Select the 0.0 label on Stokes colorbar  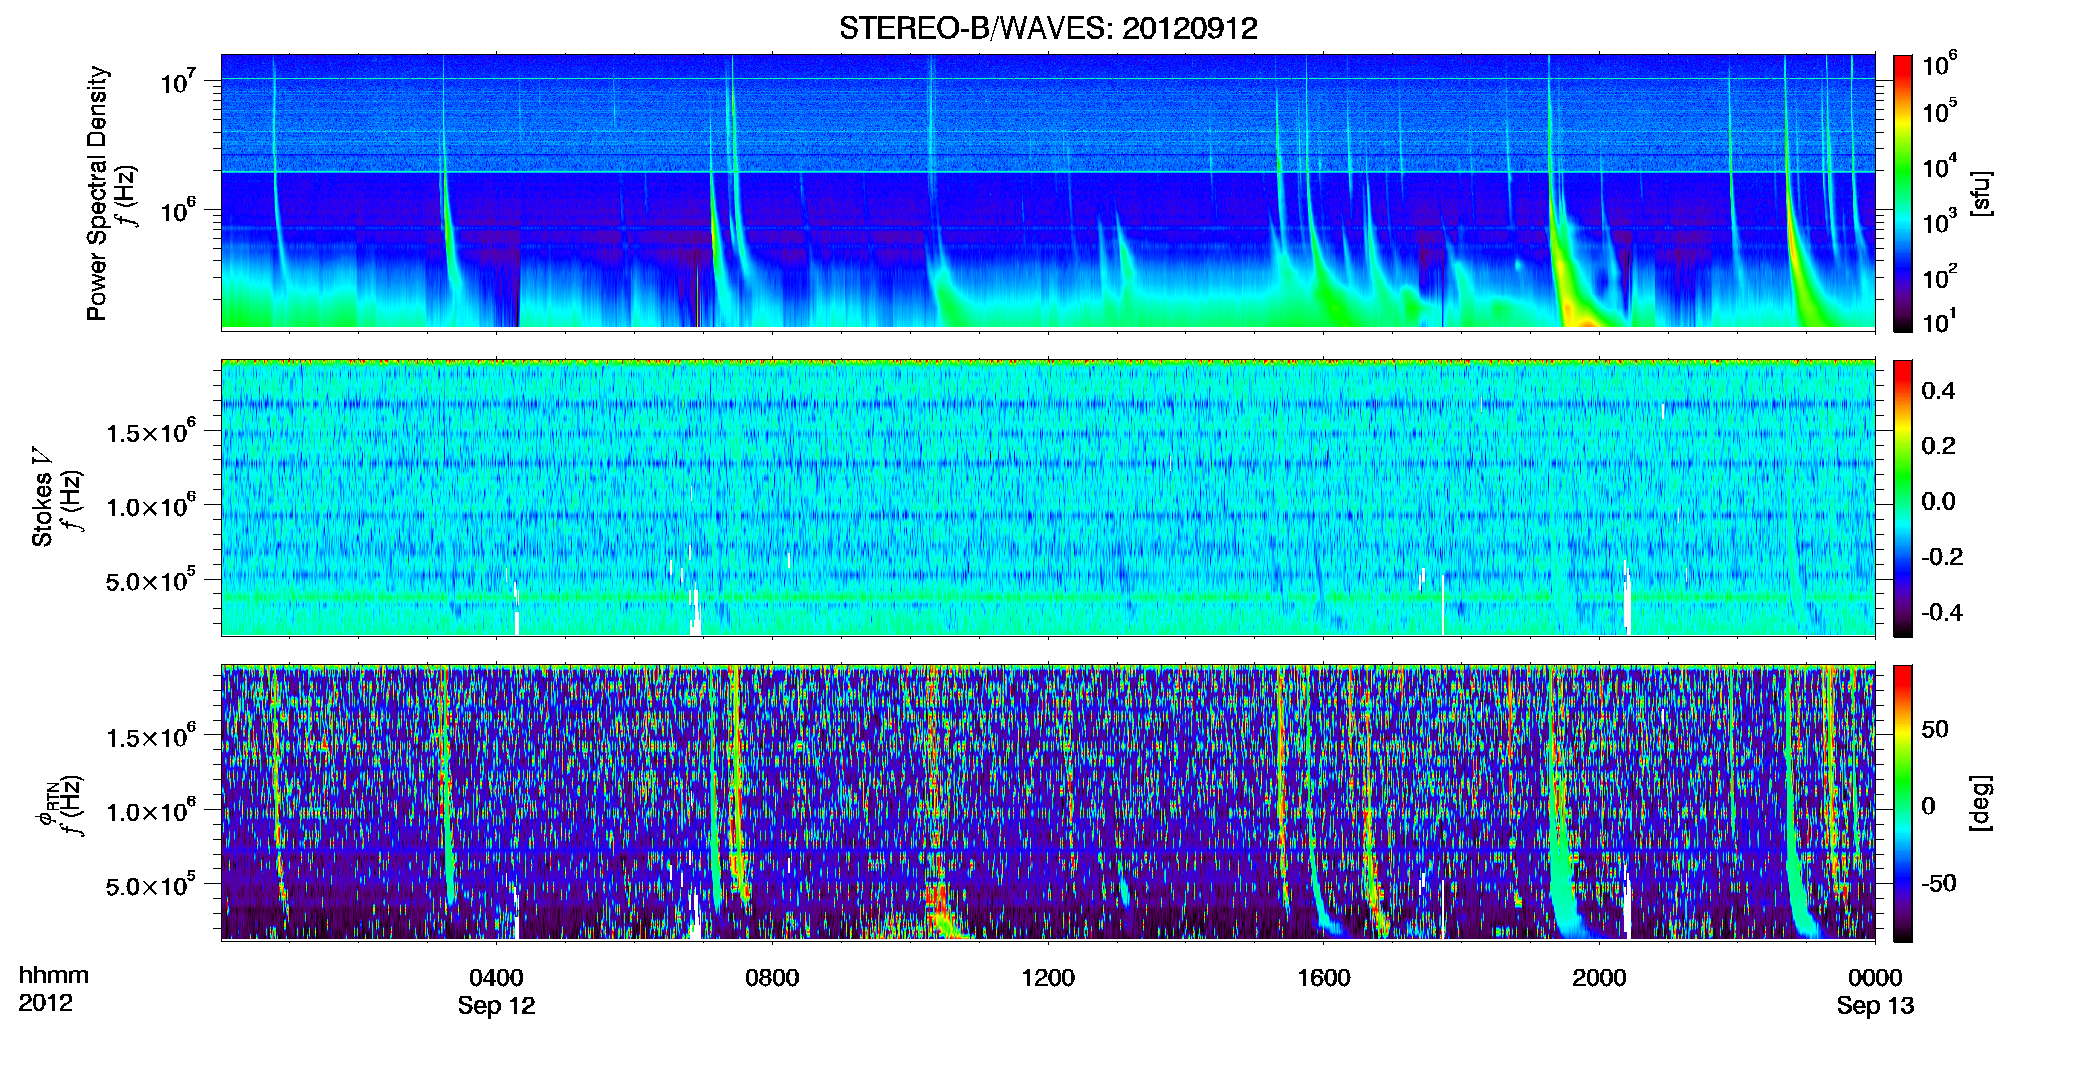[x=1938, y=501]
